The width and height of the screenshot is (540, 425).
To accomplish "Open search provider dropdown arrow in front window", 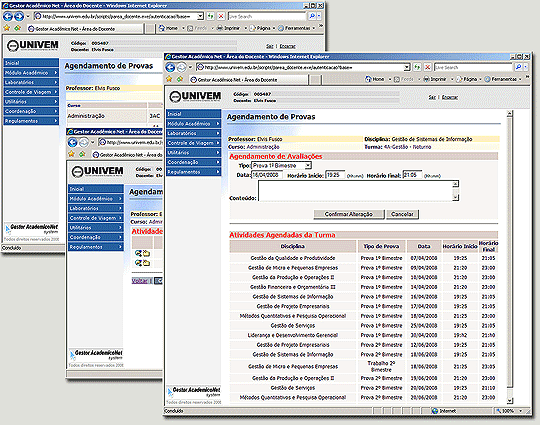I will click(x=526, y=67).
